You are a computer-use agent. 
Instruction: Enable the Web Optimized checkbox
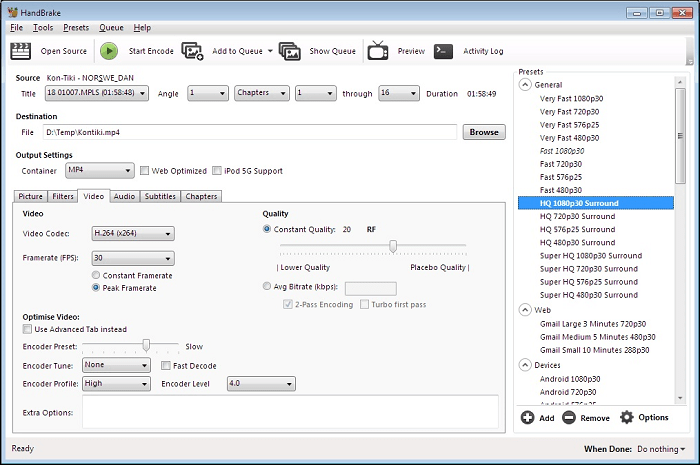pyautogui.click(x=145, y=171)
